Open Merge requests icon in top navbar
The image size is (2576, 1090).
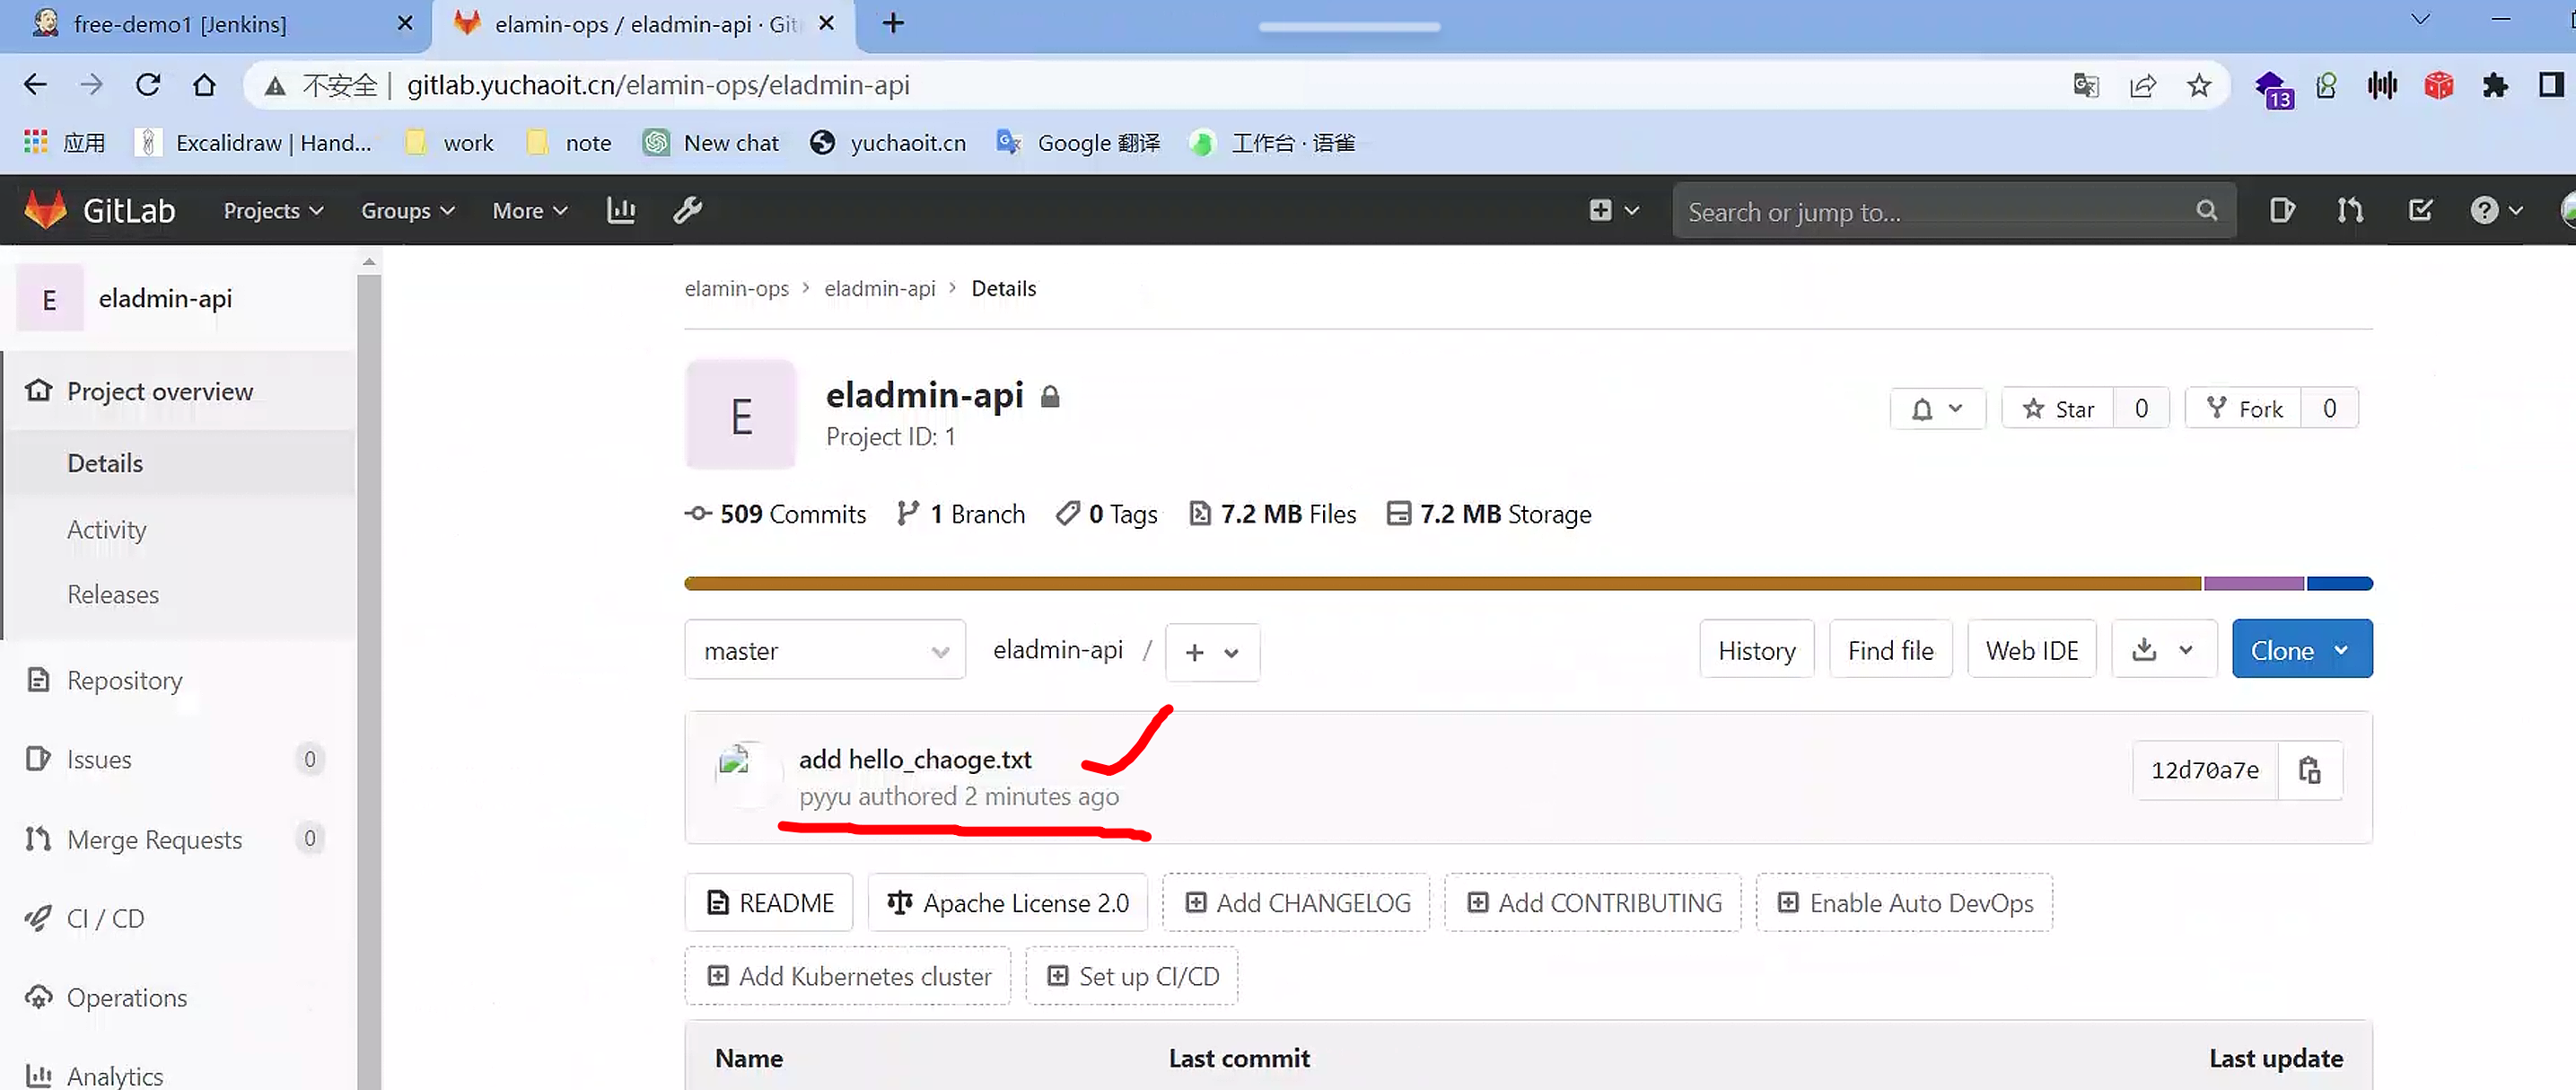click(x=2350, y=210)
